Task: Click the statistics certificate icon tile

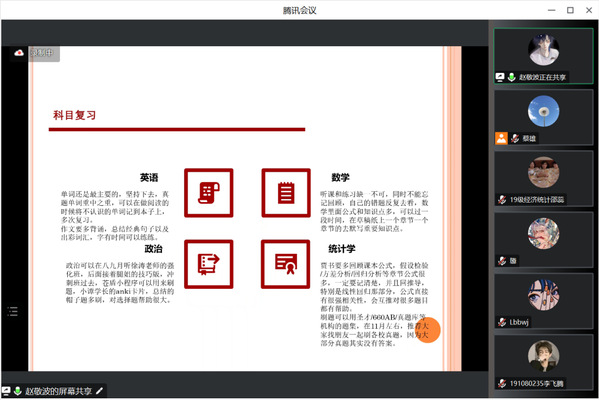Action: click(x=285, y=264)
